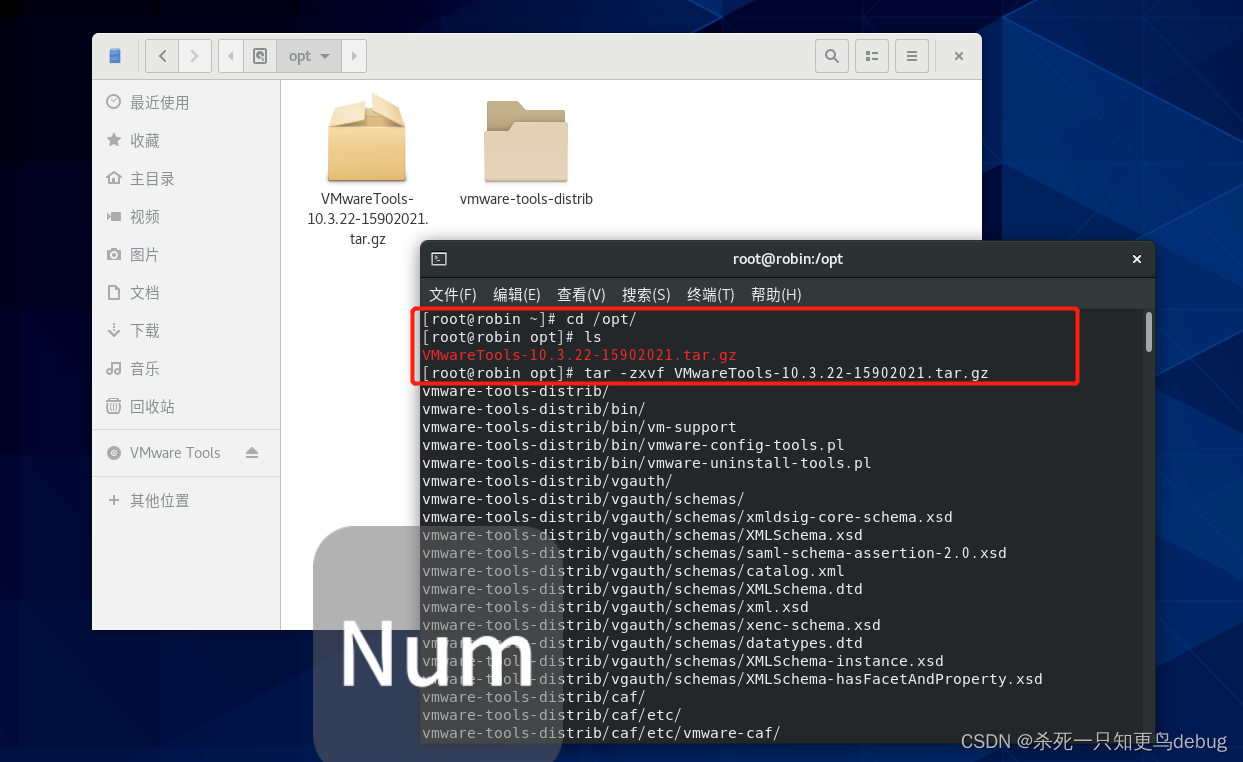Open the opt path dropdown
The image size is (1243, 762).
309,56
